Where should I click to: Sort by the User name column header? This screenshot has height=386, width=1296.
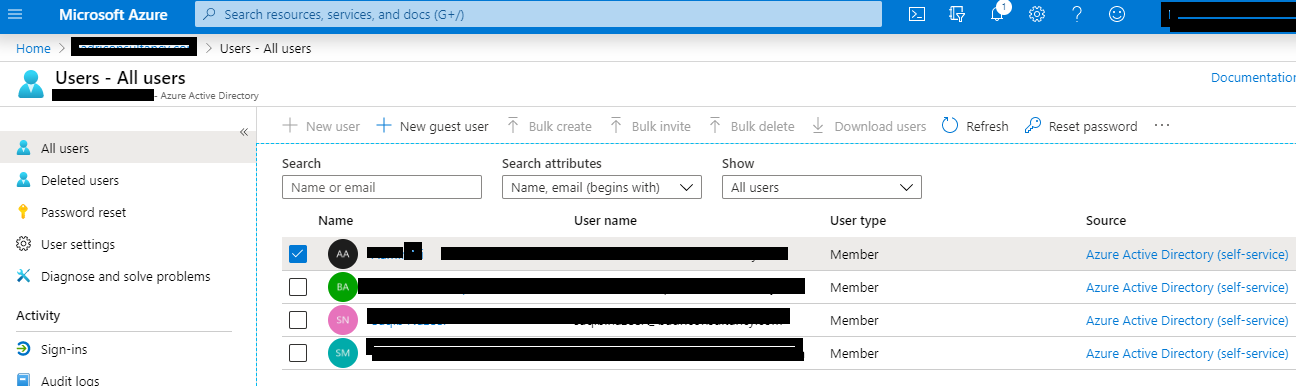(605, 220)
